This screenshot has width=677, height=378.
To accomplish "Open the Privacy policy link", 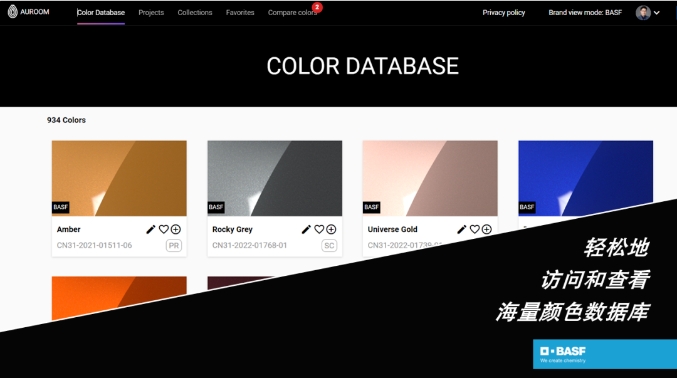I will [503, 13].
